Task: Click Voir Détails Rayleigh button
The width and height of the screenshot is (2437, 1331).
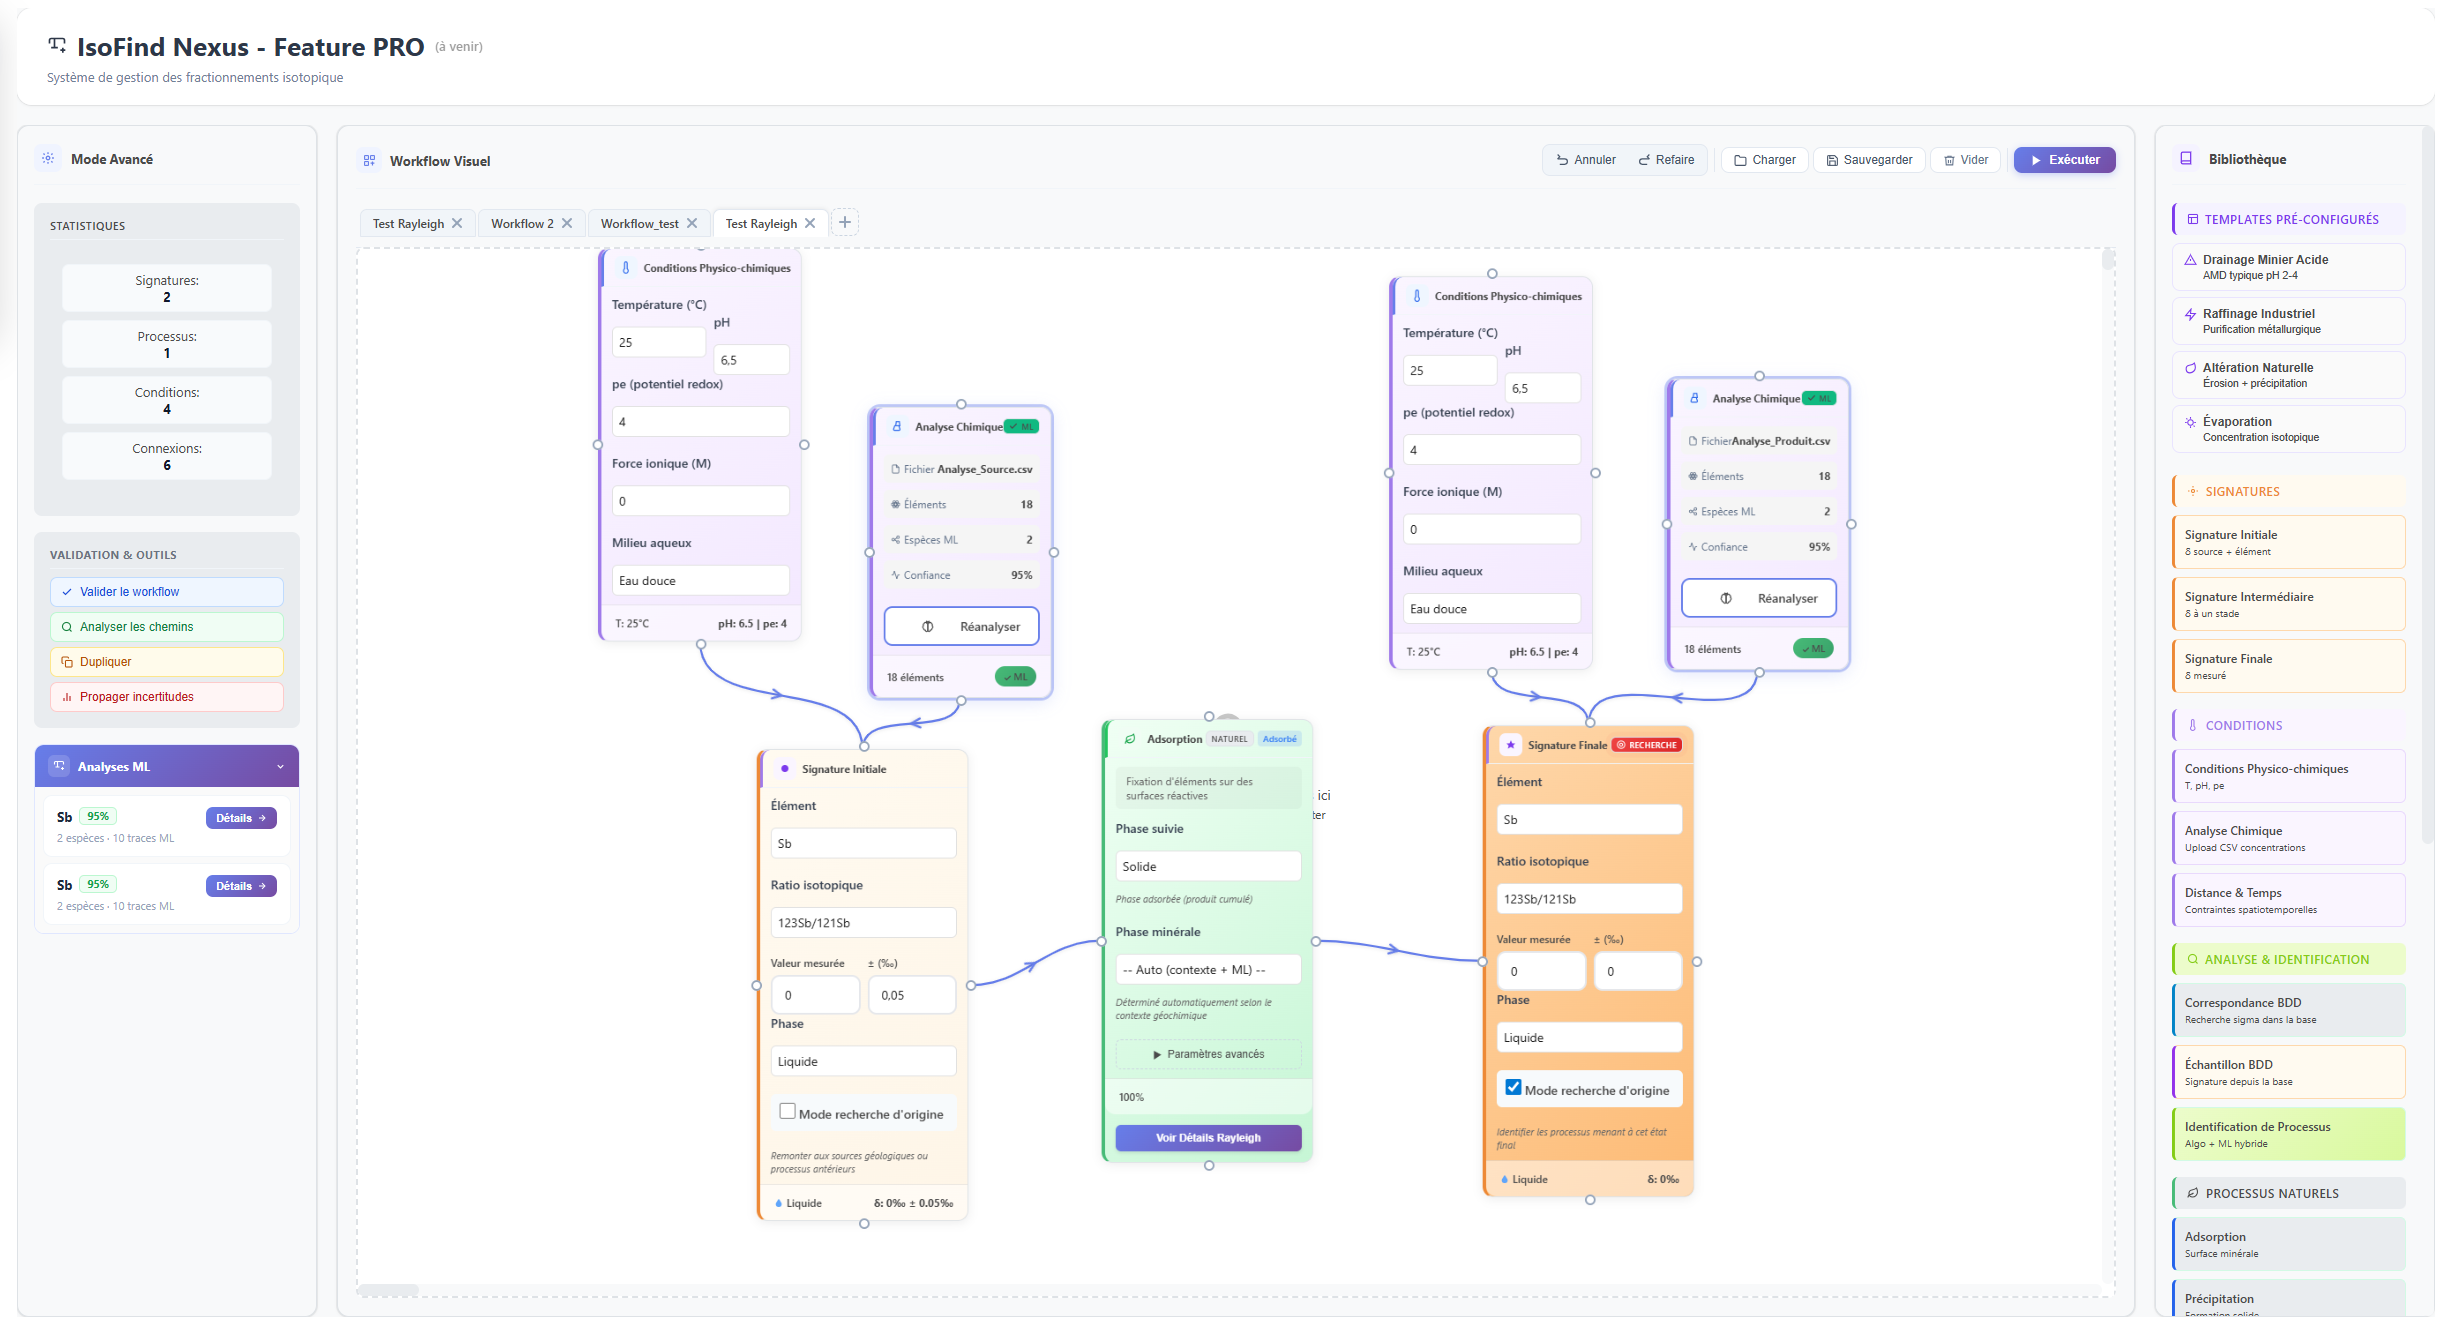Action: pyautogui.click(x=1208, y=1138)
